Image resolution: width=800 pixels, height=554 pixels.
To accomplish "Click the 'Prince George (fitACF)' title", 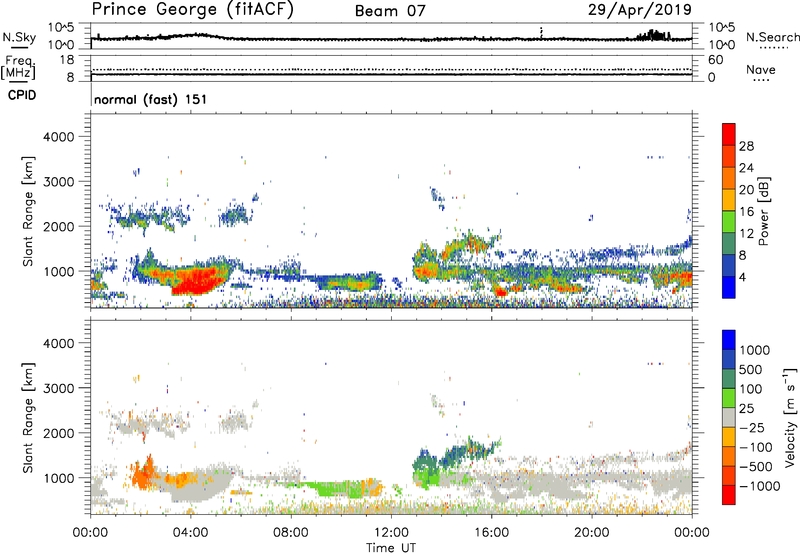I will point(192,9).
